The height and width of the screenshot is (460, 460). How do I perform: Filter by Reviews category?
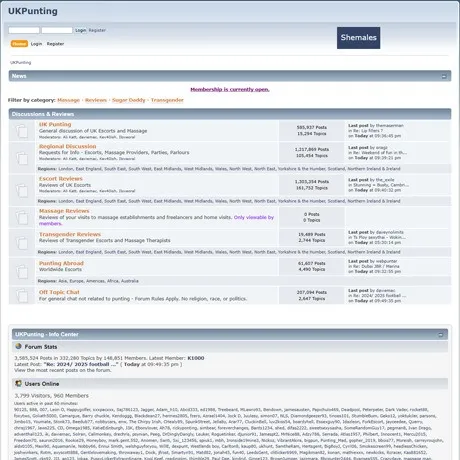tap(96, 100)
